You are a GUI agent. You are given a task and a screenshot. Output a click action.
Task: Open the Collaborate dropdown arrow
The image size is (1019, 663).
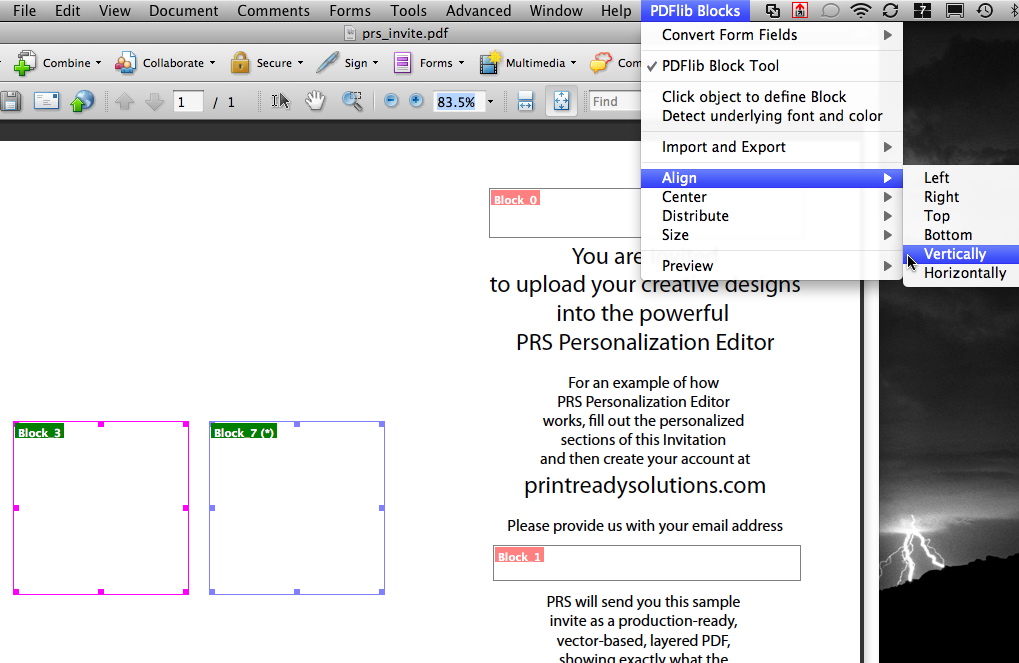coord(212,63)
